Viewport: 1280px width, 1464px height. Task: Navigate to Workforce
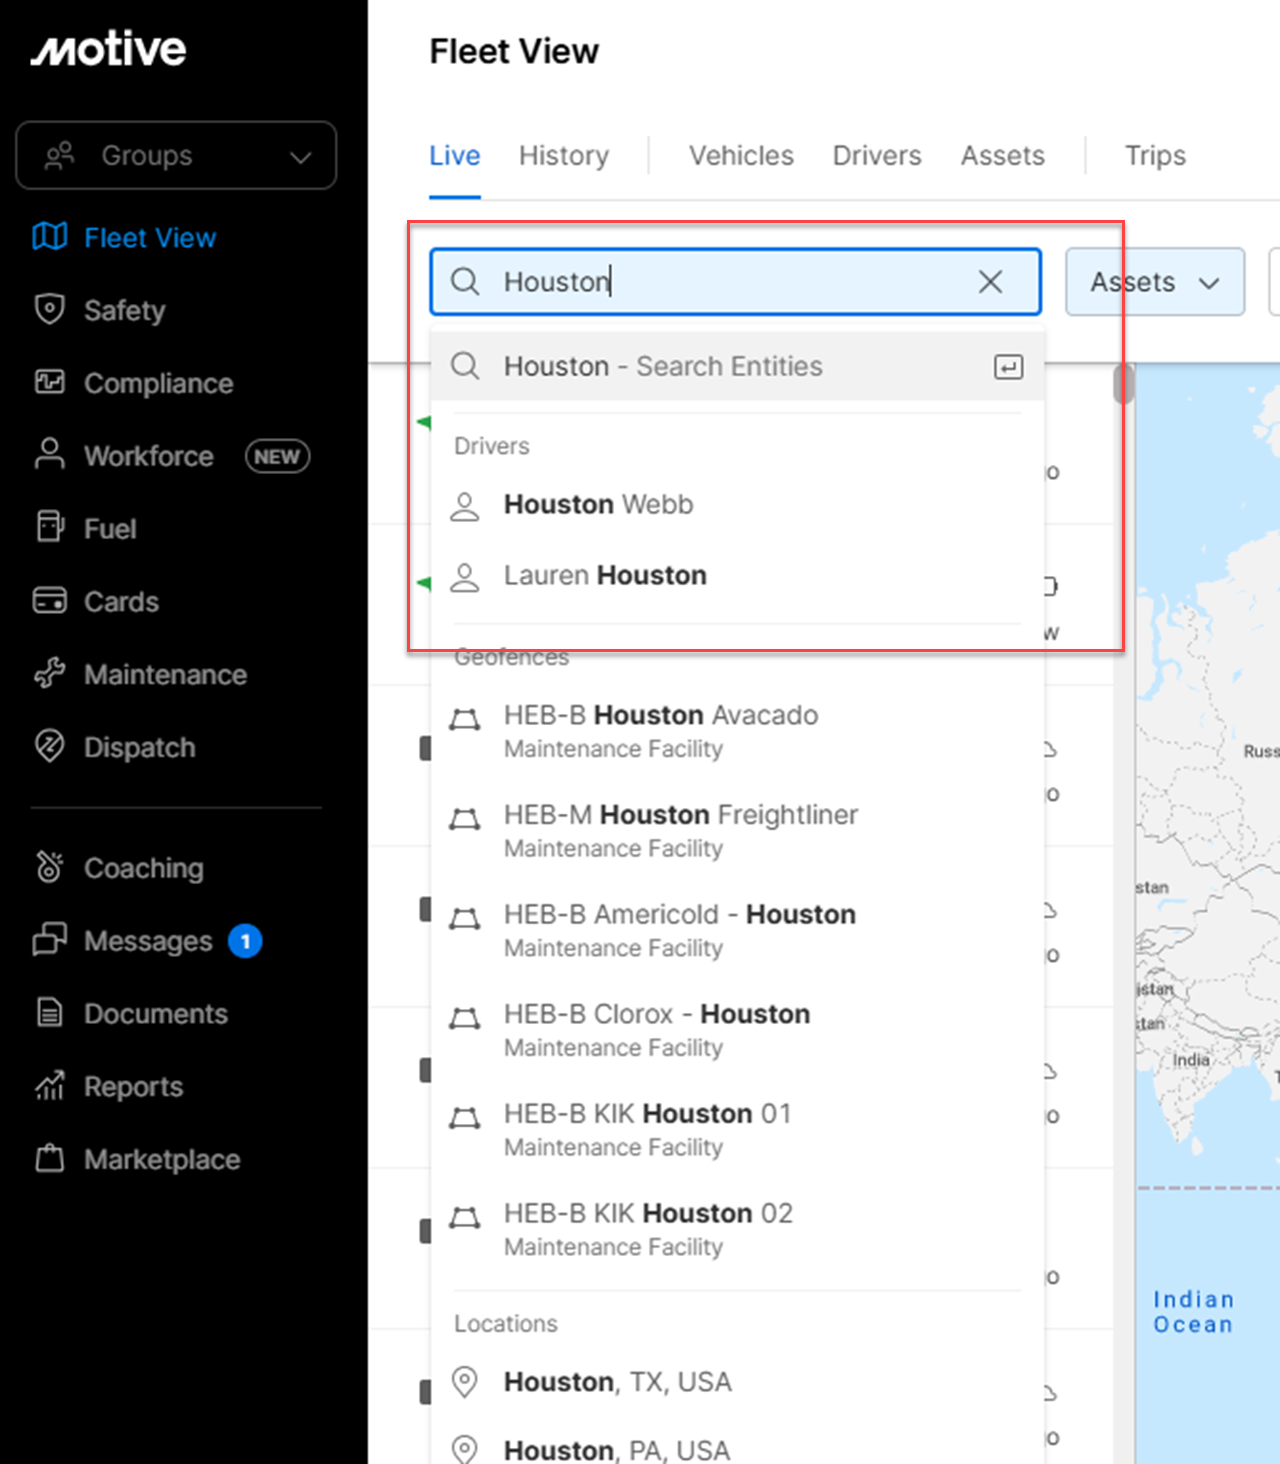[x=149, y=456]
